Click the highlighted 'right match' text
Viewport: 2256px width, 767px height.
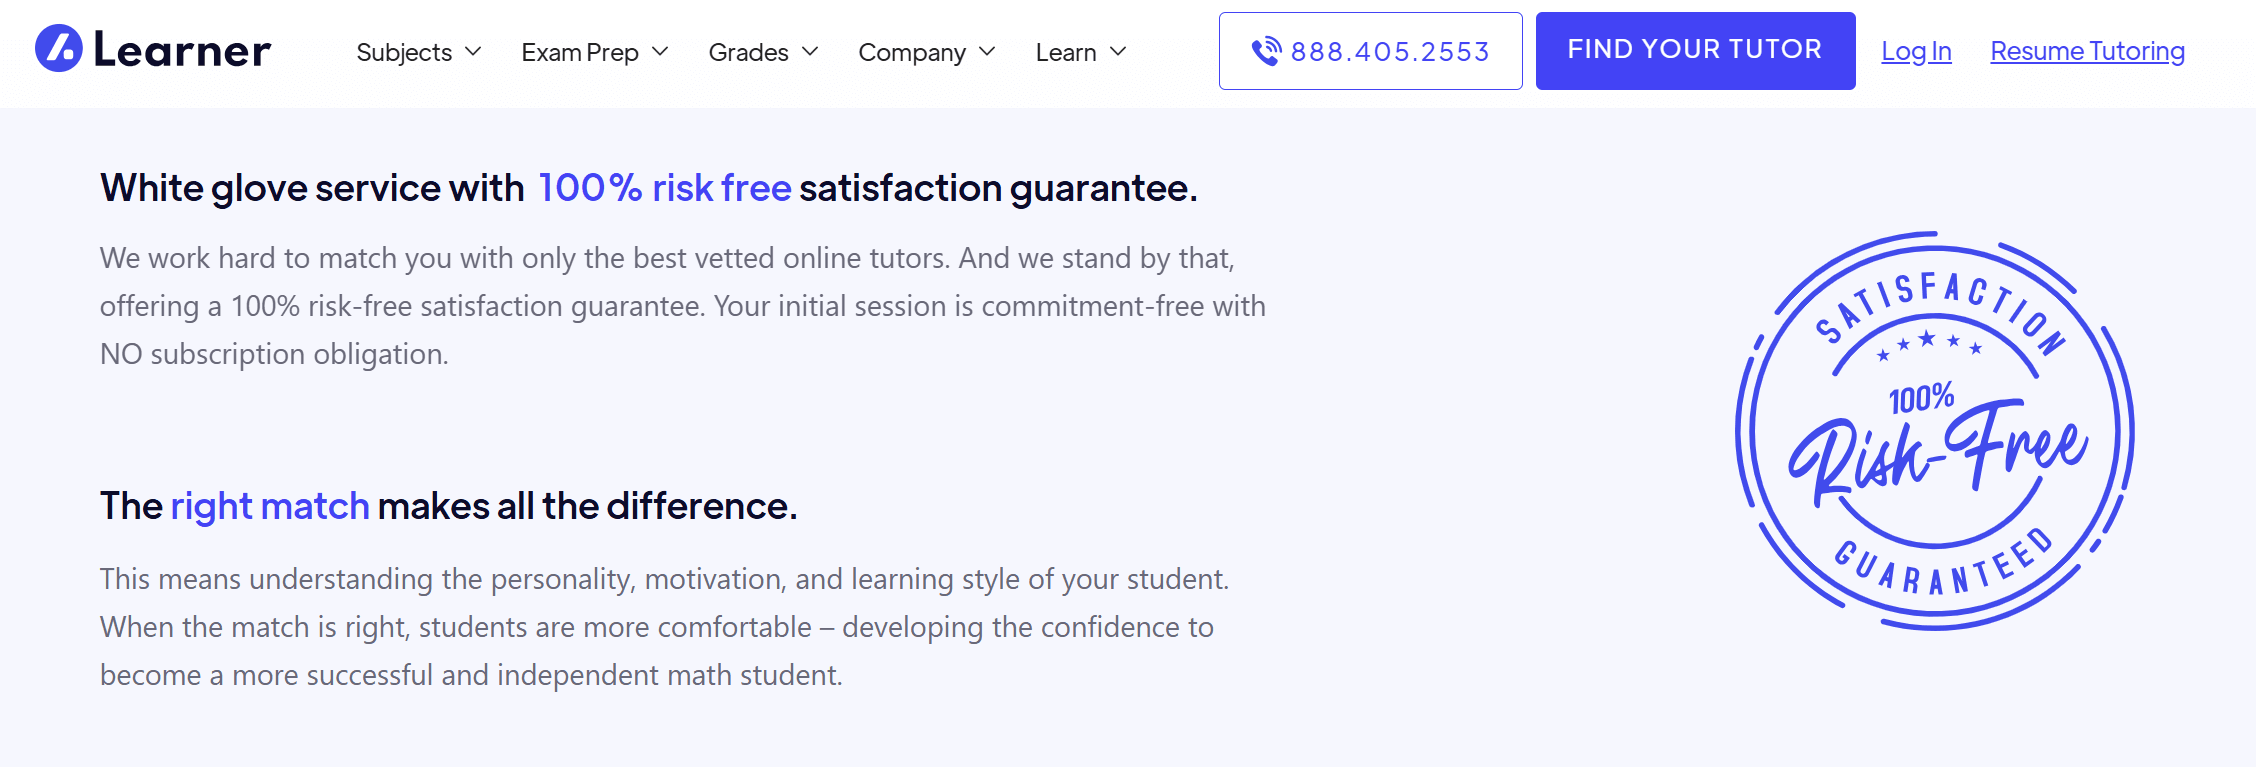click(x=270, y=506)
